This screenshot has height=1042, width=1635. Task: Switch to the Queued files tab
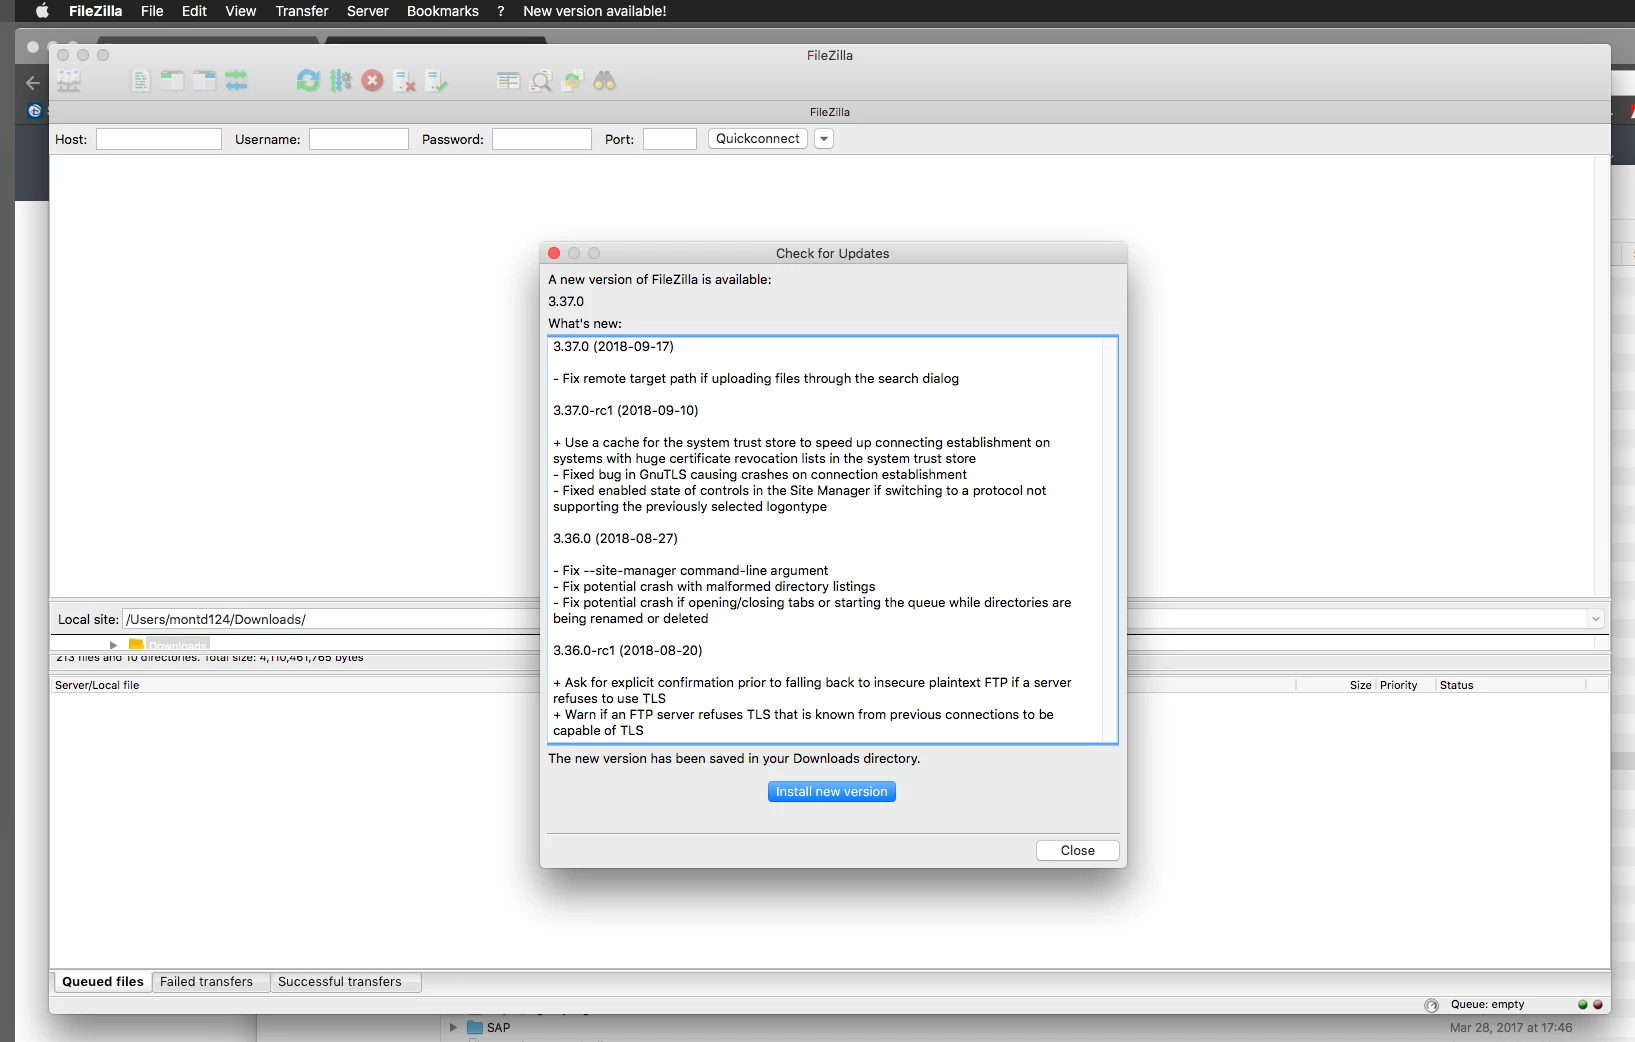[x=103, y=982]
